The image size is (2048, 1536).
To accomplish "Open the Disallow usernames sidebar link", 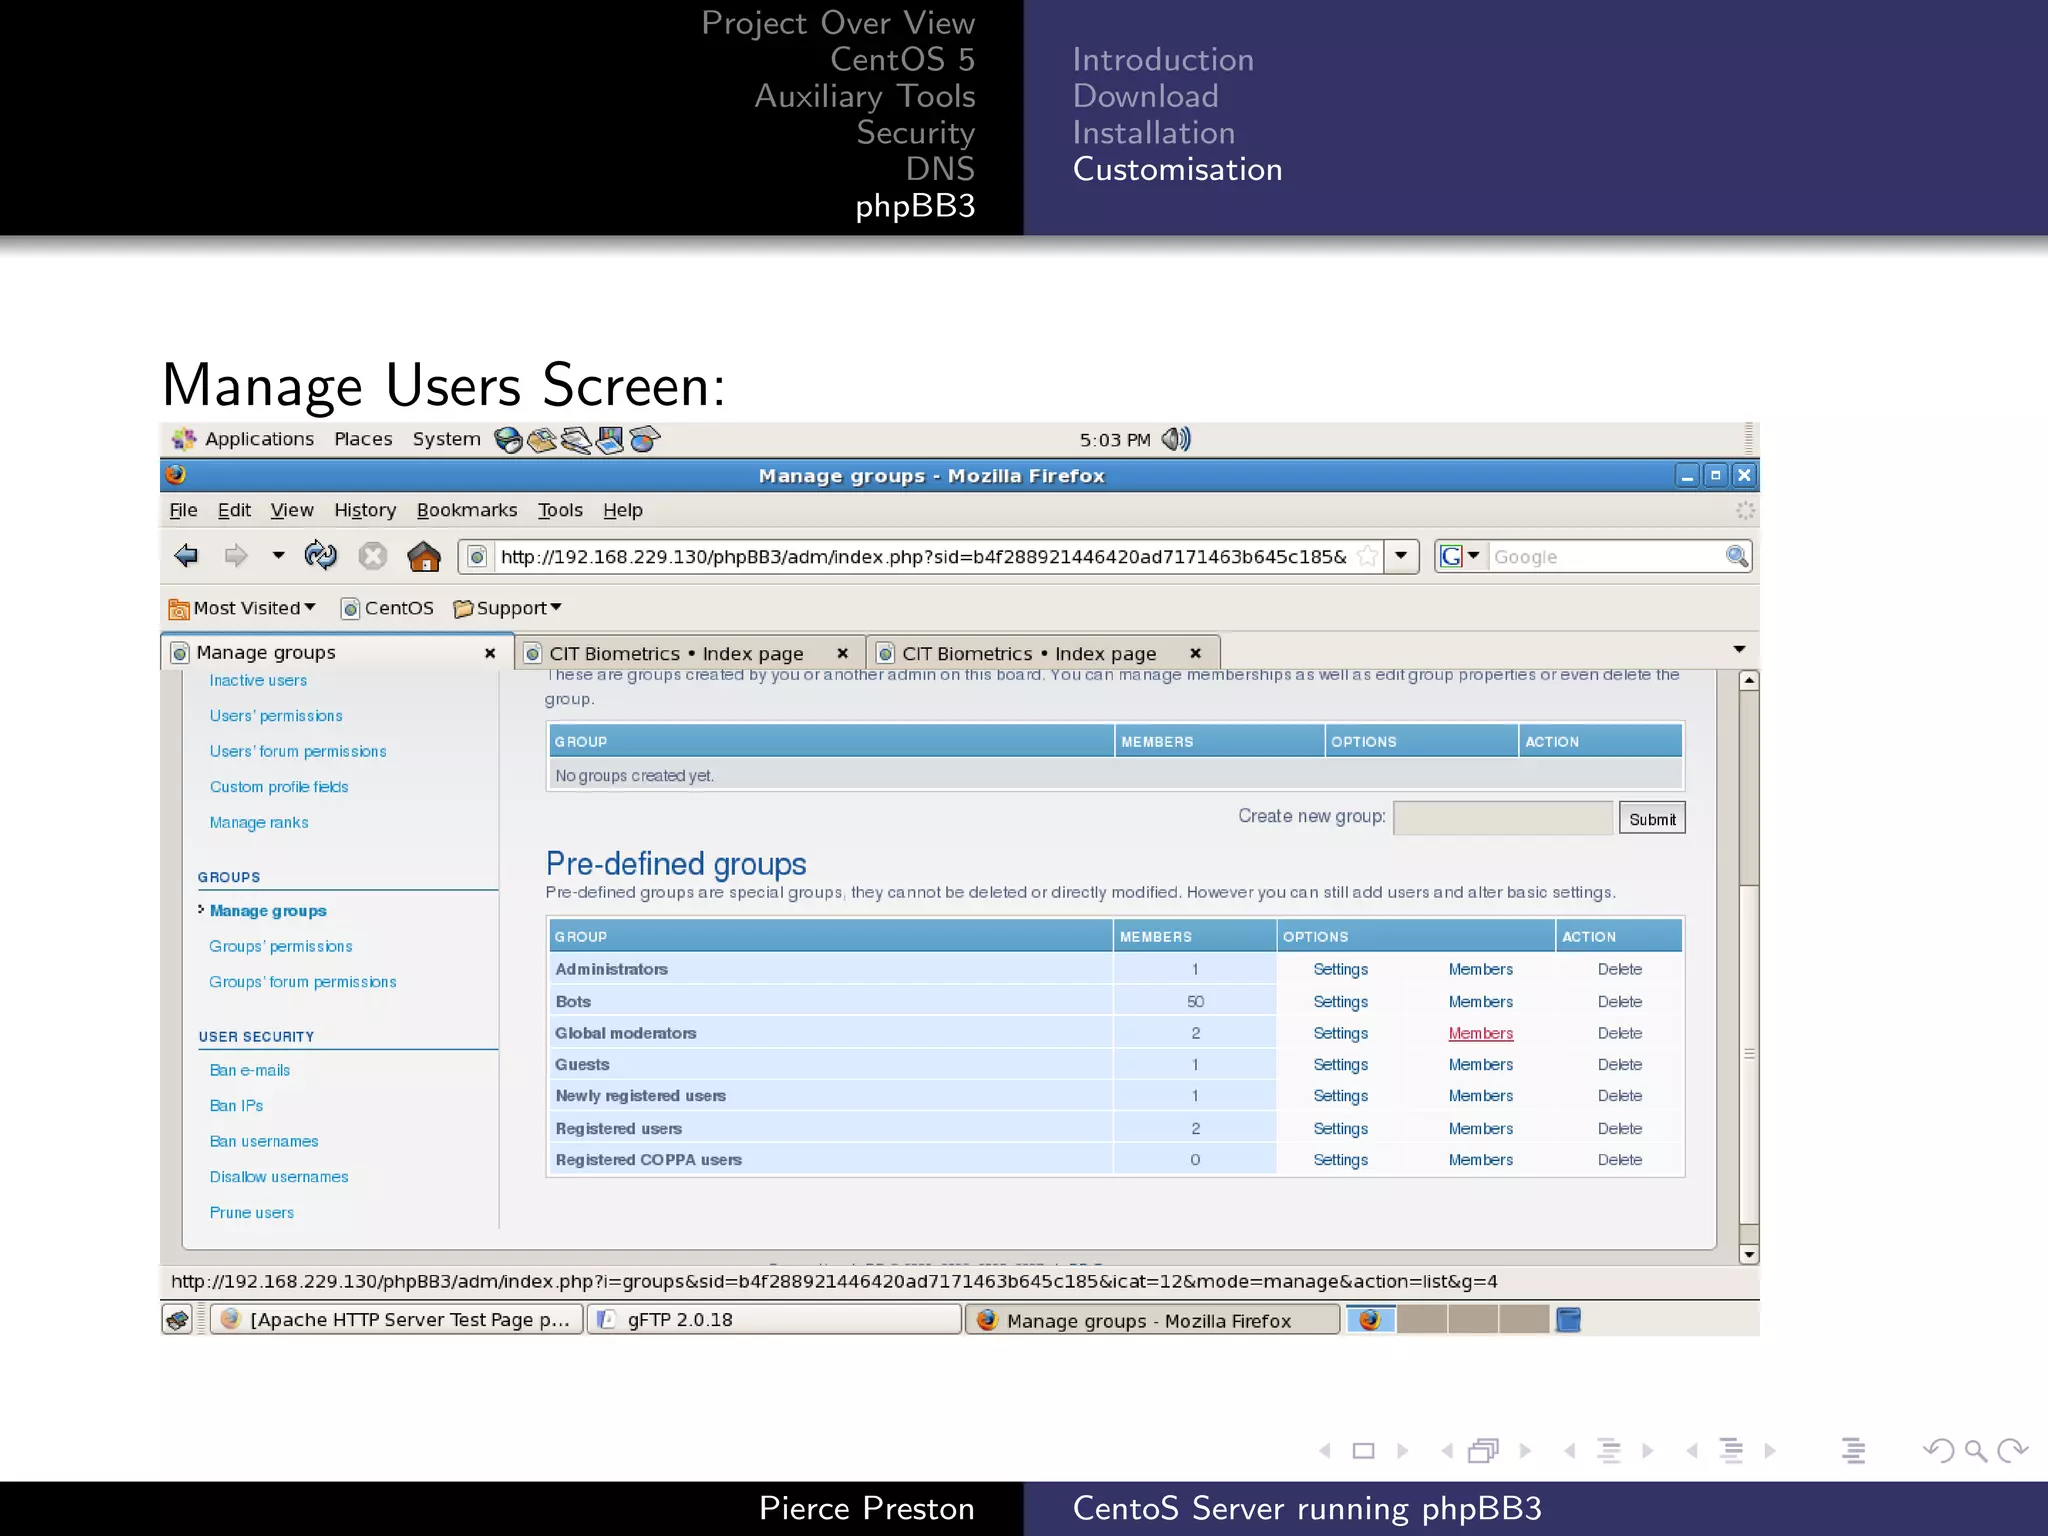I will [279, 1177].
